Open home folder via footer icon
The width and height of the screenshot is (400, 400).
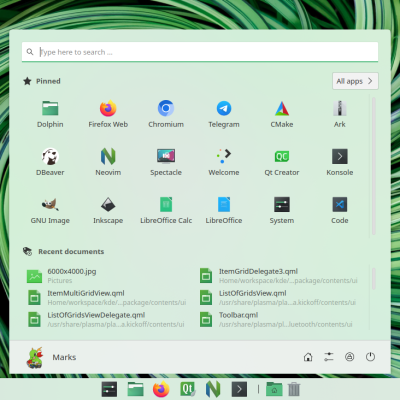(x=308, y=357)
